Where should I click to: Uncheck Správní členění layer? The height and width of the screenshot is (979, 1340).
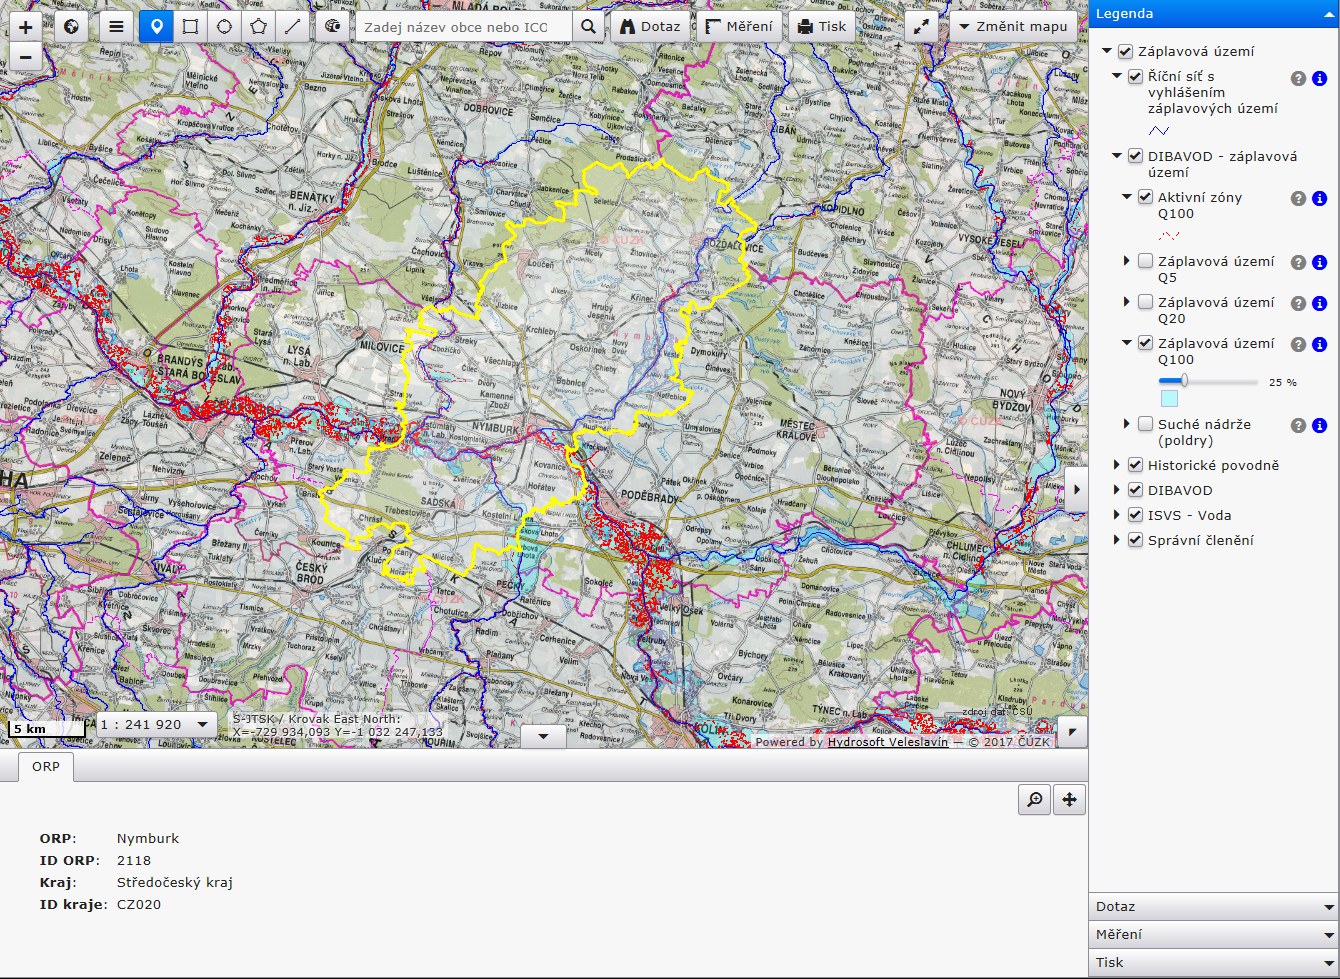1135,540
